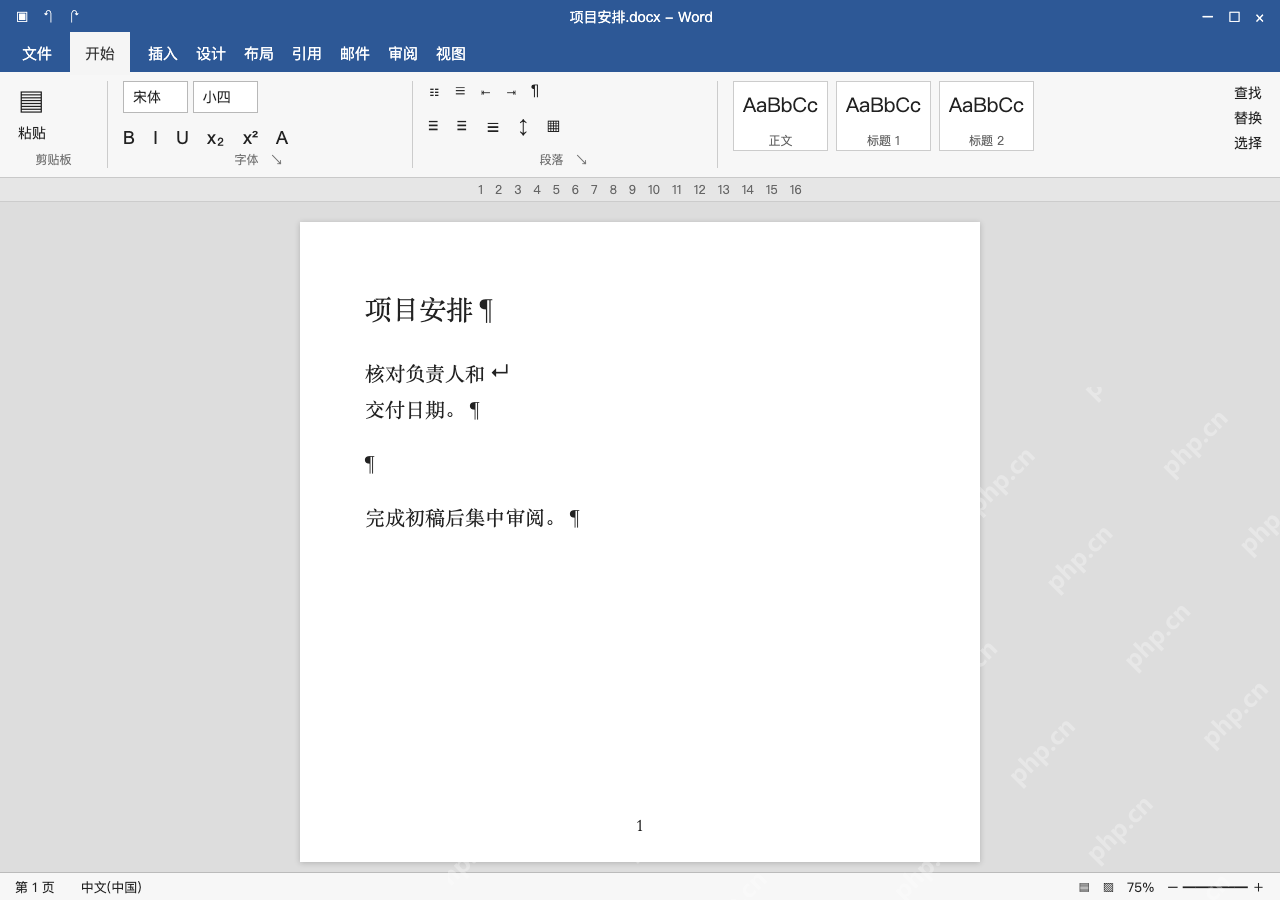Toggle subscript formatting

[215, 138]
